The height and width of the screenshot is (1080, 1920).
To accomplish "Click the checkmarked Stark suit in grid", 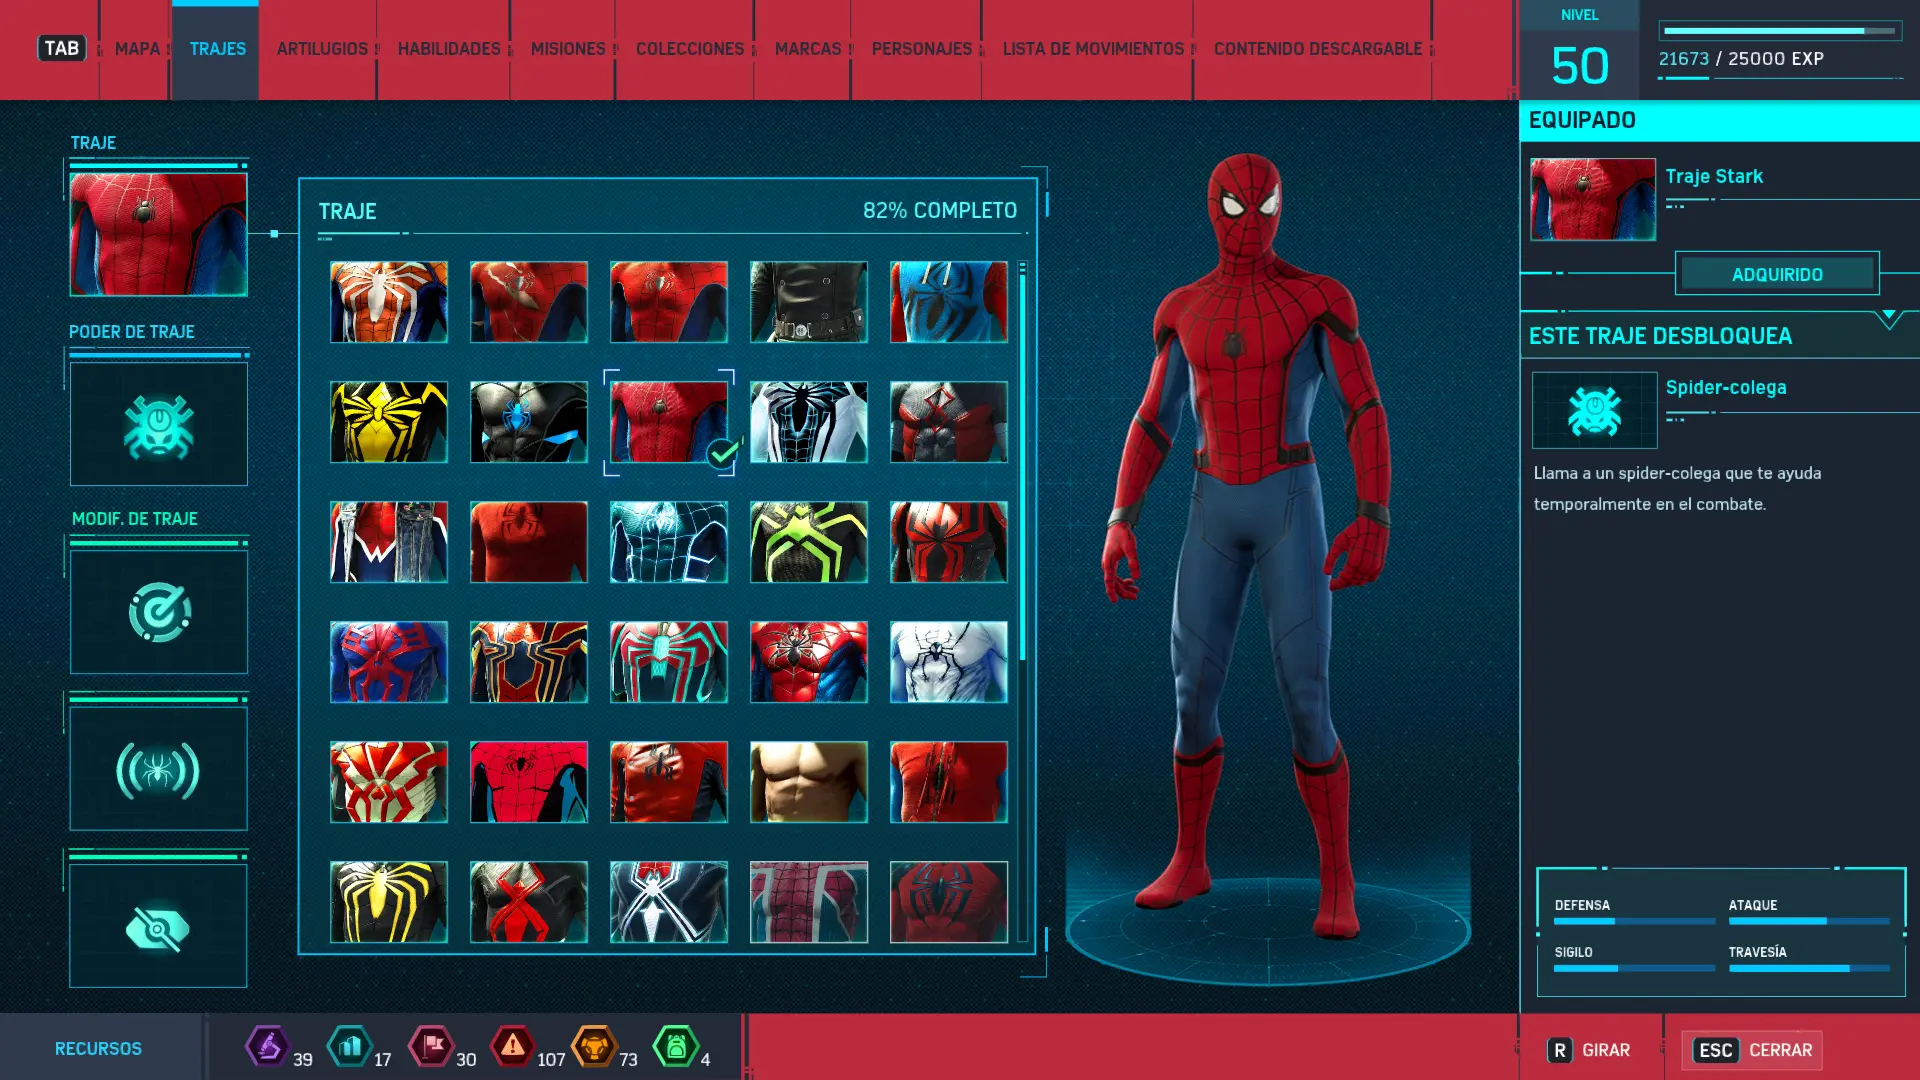I will (669, 422).
